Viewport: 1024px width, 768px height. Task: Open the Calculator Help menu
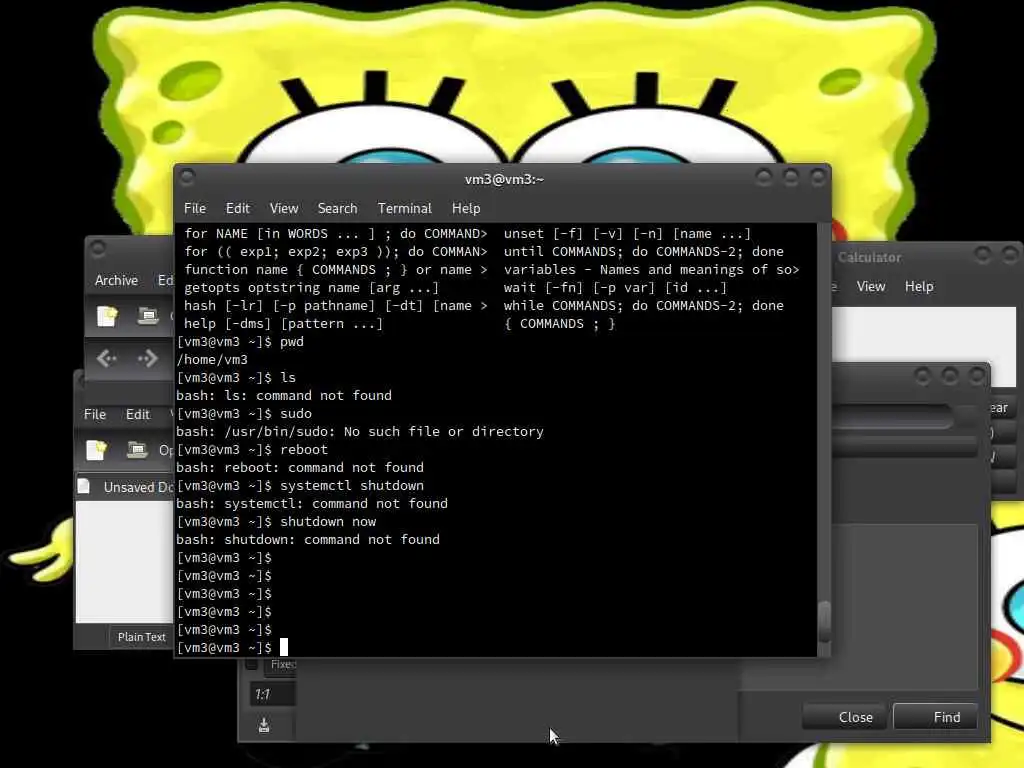(919, 287)
